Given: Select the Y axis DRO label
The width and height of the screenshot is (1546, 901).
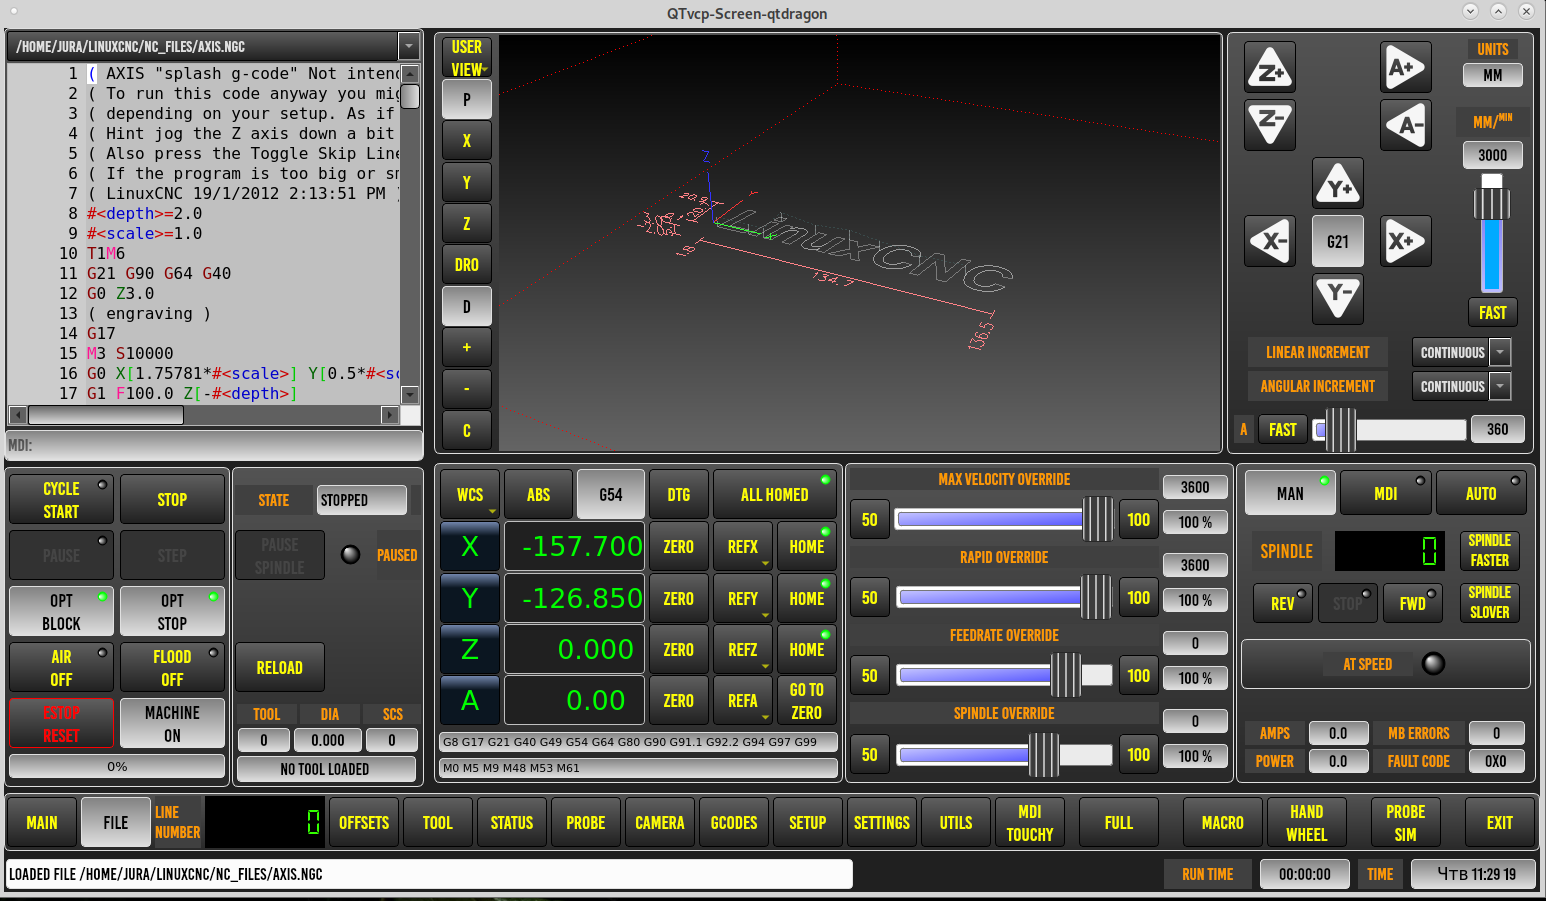Looking at the screenshot, I should tap(470, 598).
